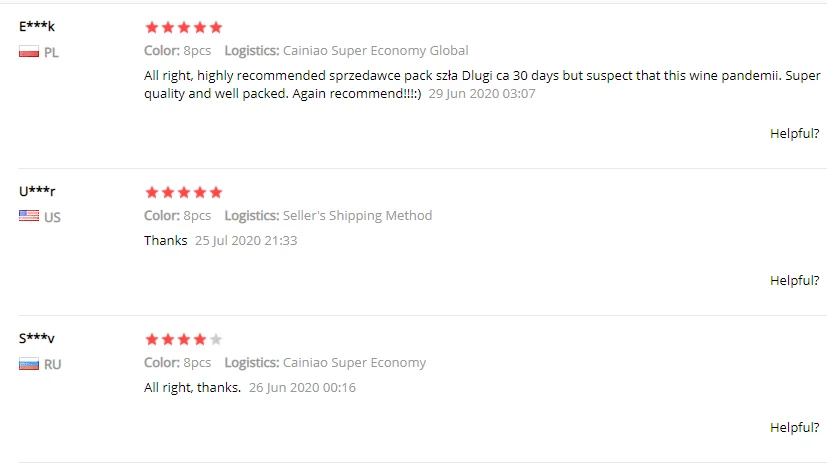Click the United States flag icon
827x466 pixels.
(29, 216)
